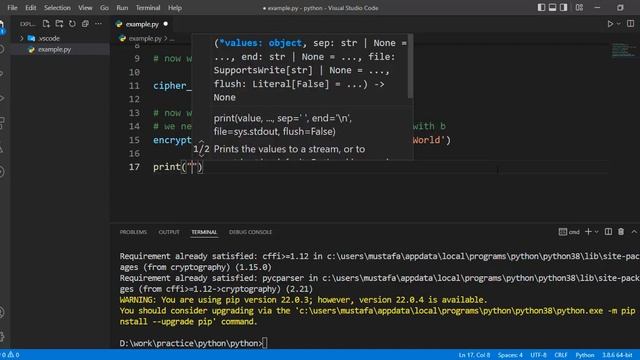
Task: Select Python interpreter 3.8.6 64-bit
Action: [617, 355]
